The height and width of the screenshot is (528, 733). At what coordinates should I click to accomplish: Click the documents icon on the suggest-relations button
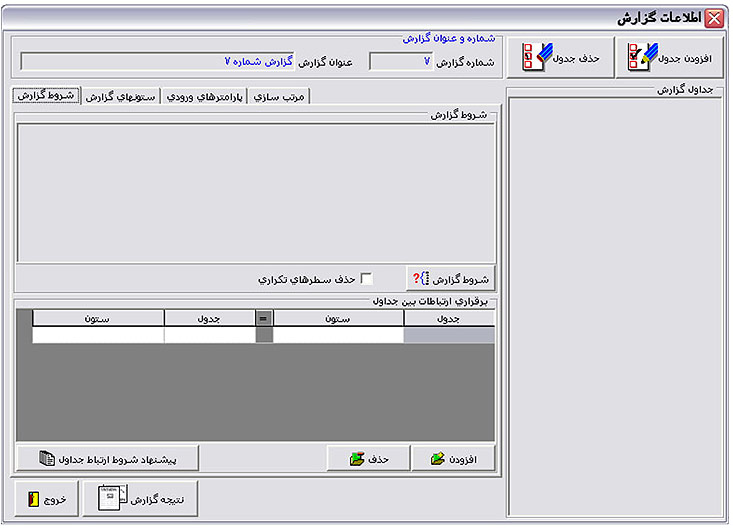[x=47, y=458]
